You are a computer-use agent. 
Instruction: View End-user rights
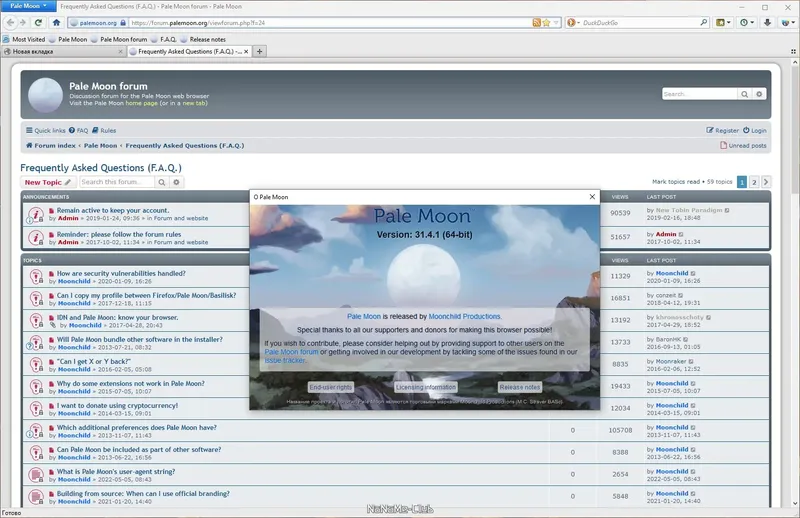(331, 387)
